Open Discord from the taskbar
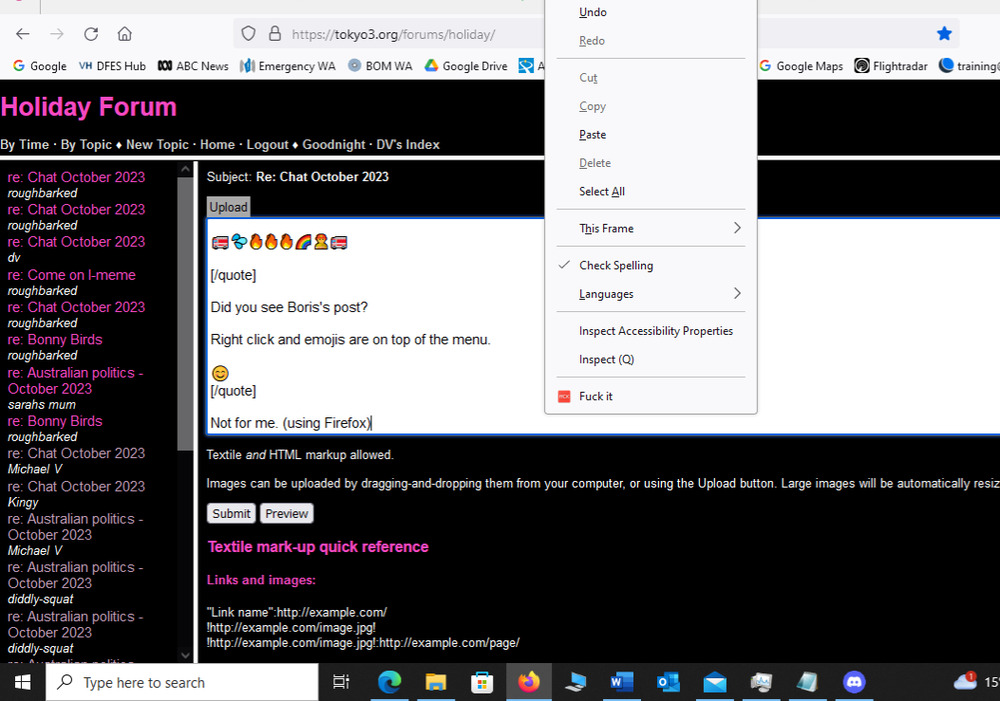Image resolution: width=1000 pixels, height=701 pixels. pyautogui.click(x=854, y=682)
